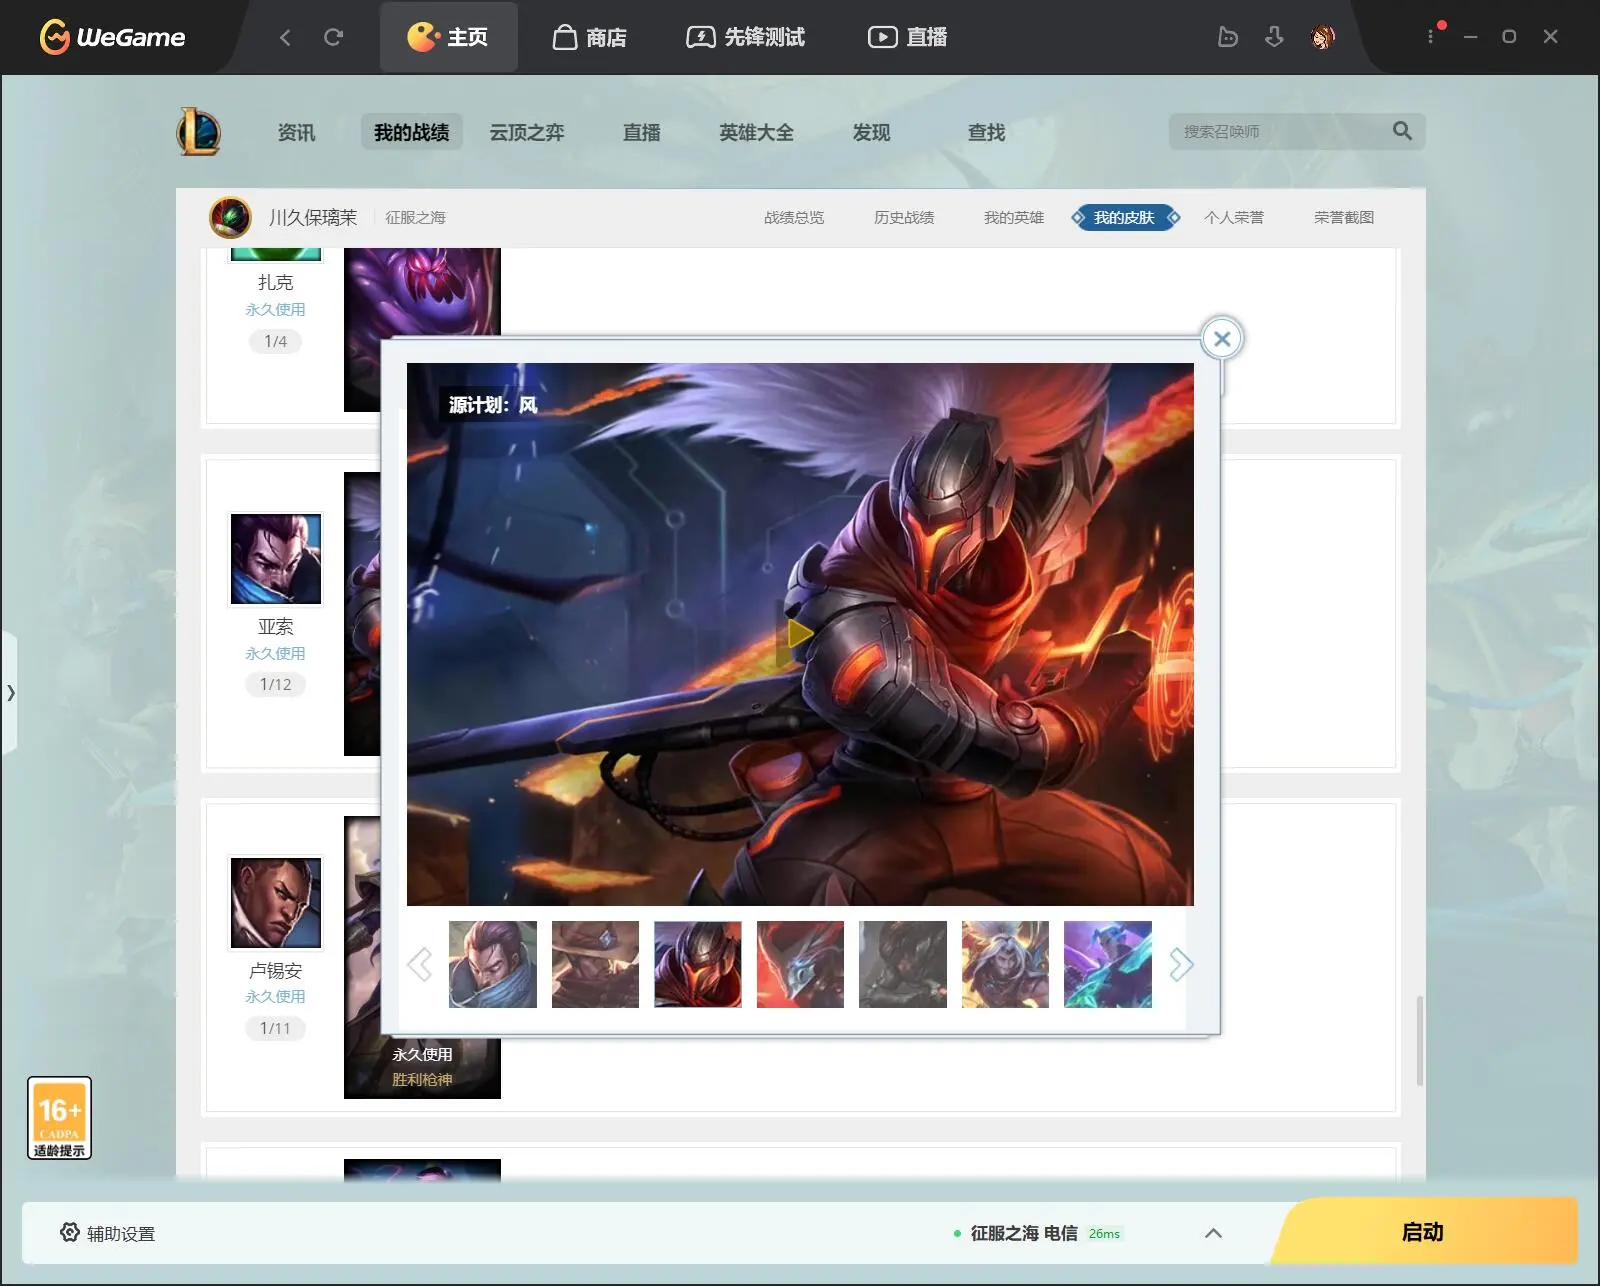Switch to 荣誉截图 tab
The width and height of the screenshot is (1600, 1286).
click(1344, 217)
